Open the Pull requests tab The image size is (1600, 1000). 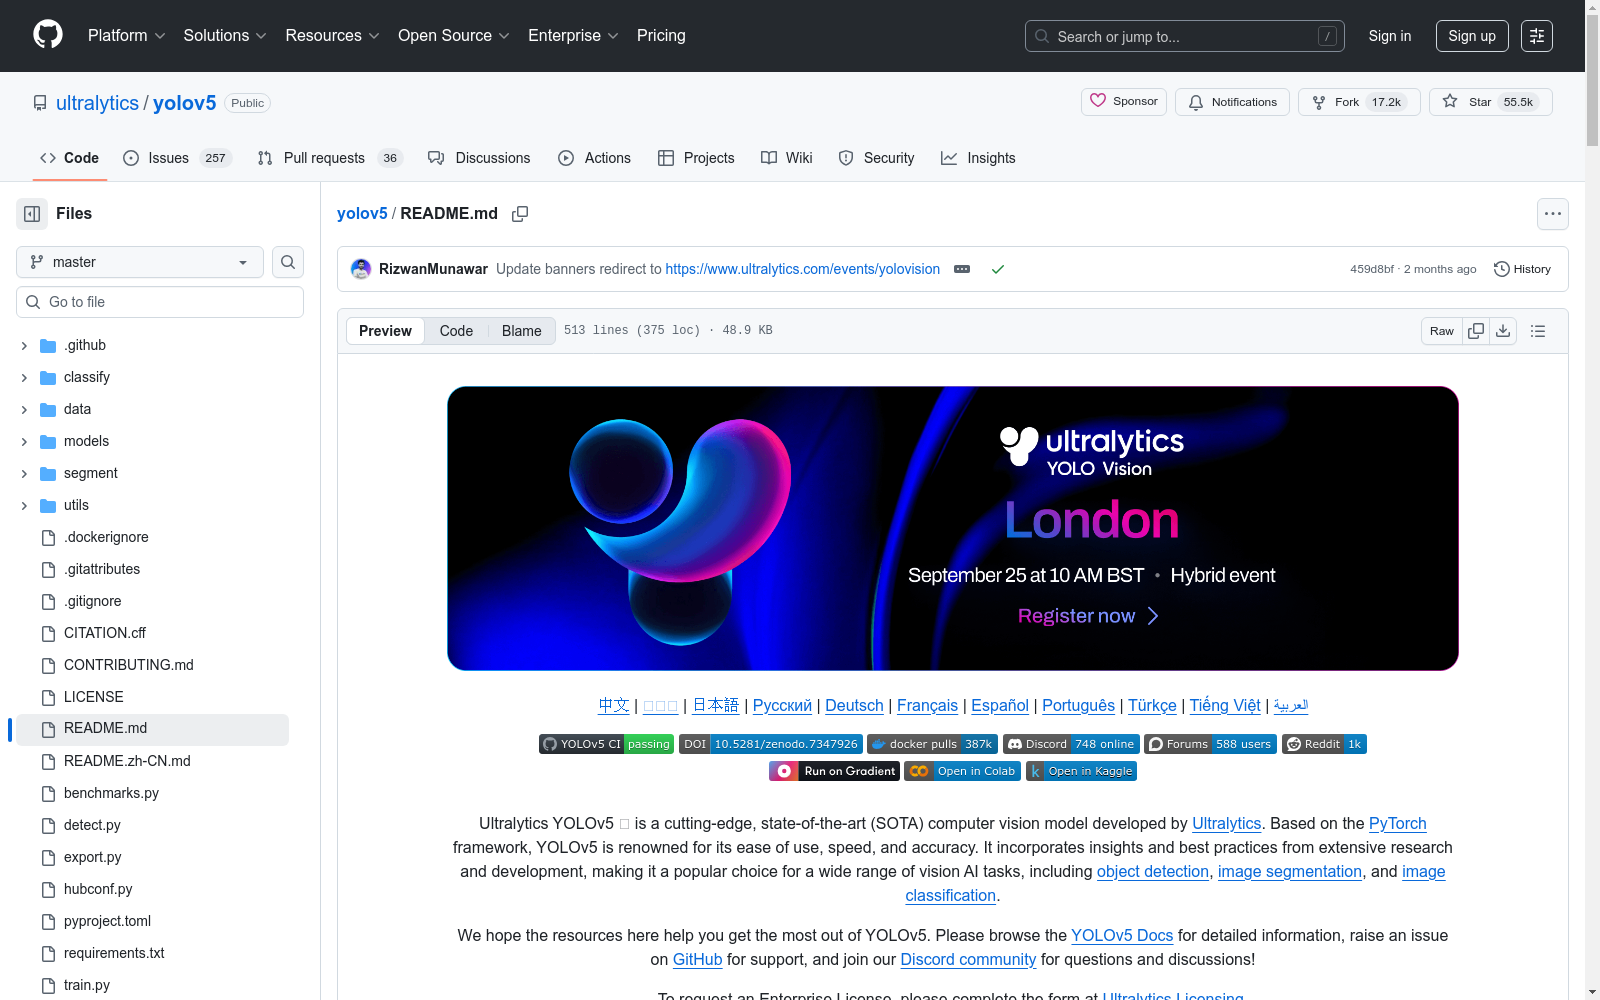click(329, 158)
